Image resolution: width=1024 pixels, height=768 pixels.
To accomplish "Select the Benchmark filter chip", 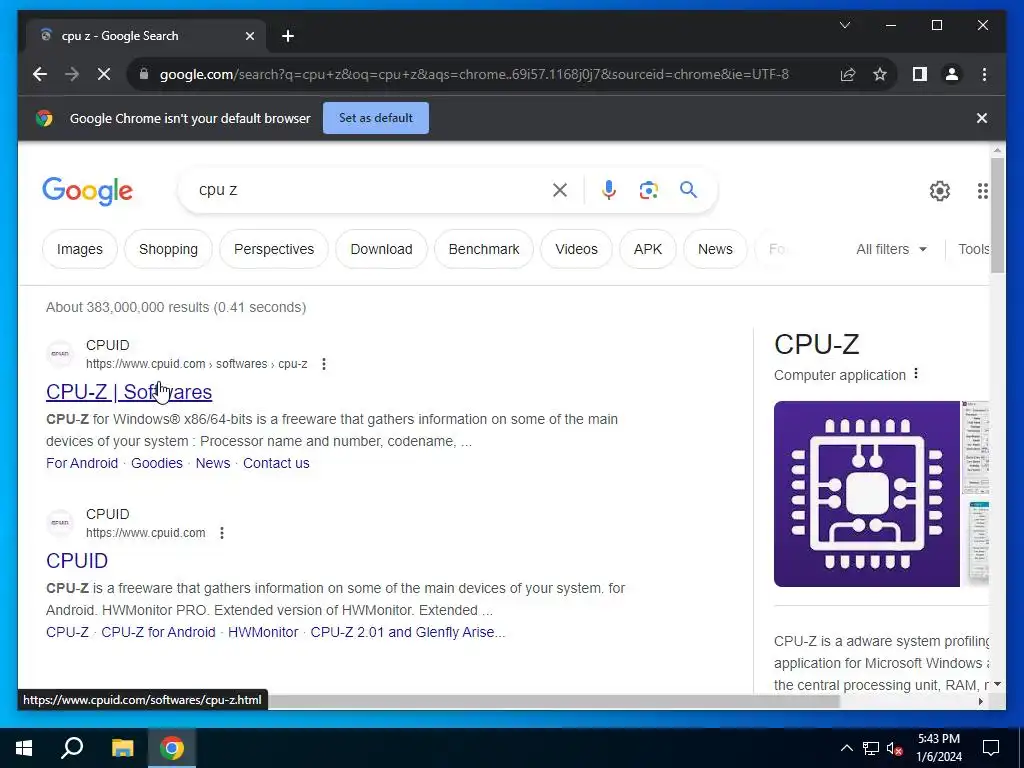I will [x=484, y=249].
